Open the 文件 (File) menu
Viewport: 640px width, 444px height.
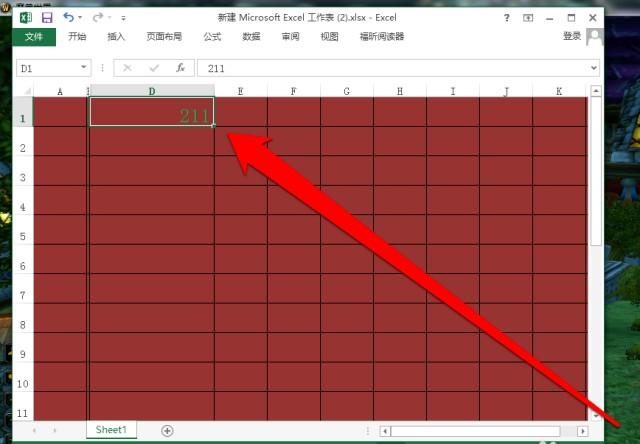34,37
